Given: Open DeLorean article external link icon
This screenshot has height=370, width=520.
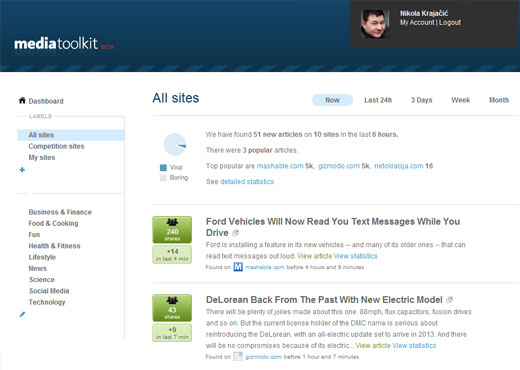Looking at the screenshot, I should pyautogui.click(x=449, y=300).
